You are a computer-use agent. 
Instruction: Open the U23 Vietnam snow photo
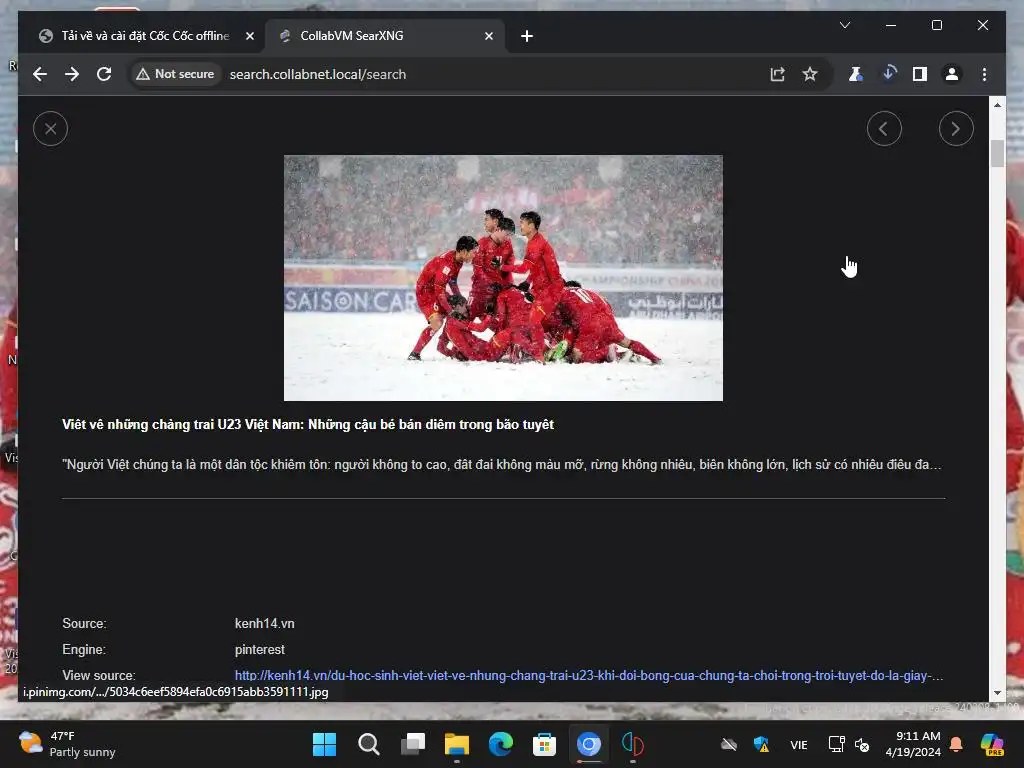click(x=503, y=278)
